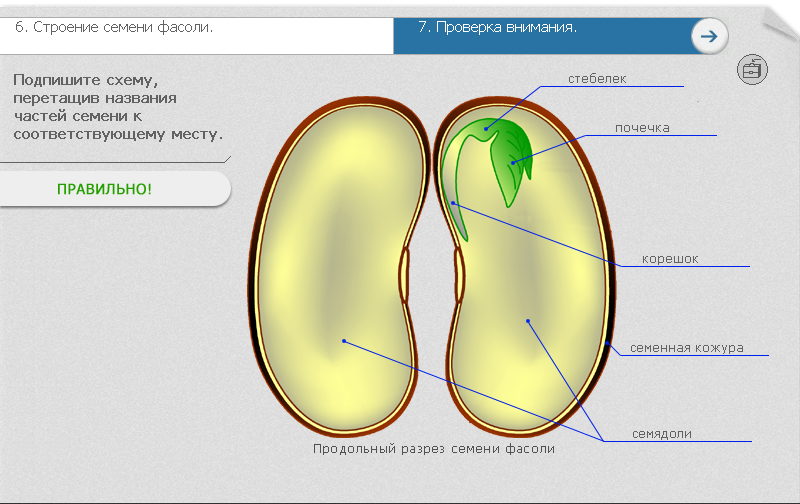Click the ПРАВИЛЬНО! result banner

[x=104, y=189]
